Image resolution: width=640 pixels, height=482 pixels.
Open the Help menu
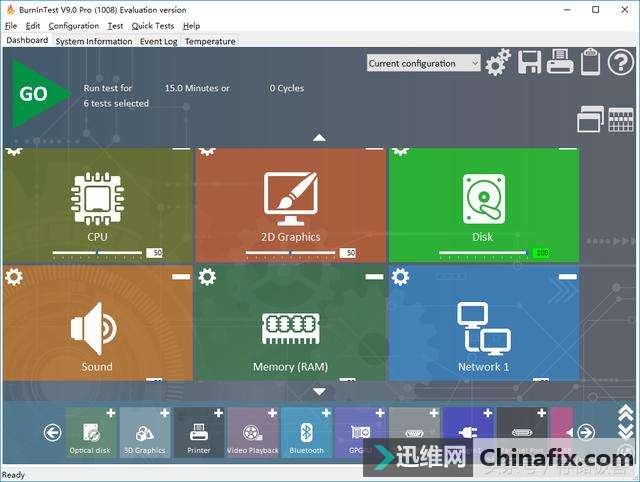click(191, 26)
